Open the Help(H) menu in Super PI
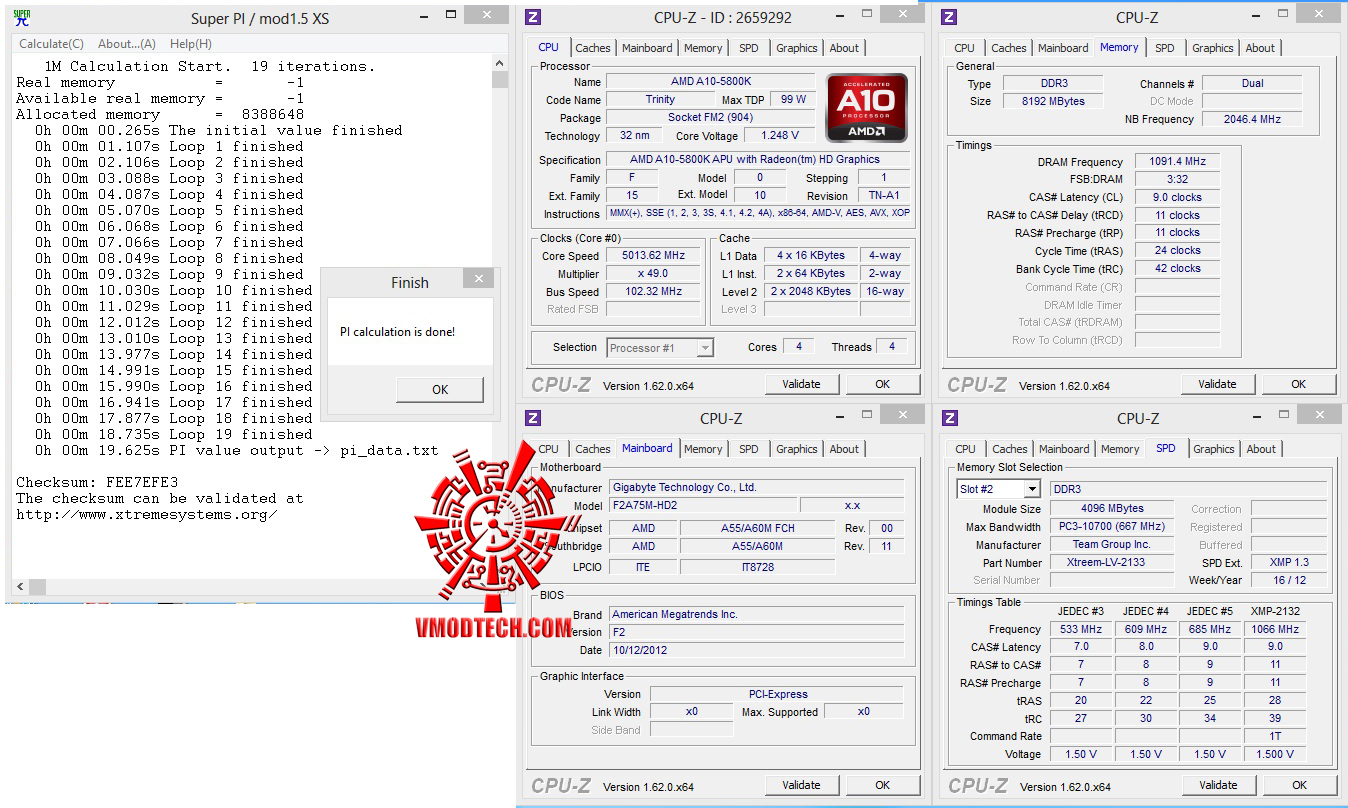This screenshot has width=1348, height=808. point(191,44)
